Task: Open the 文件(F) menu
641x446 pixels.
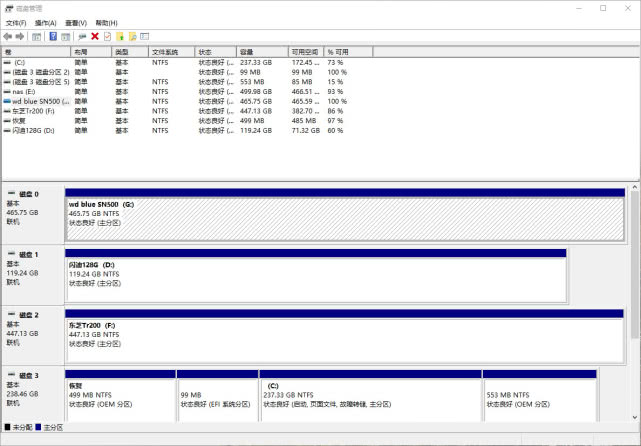Action: [x=16, y=23]
